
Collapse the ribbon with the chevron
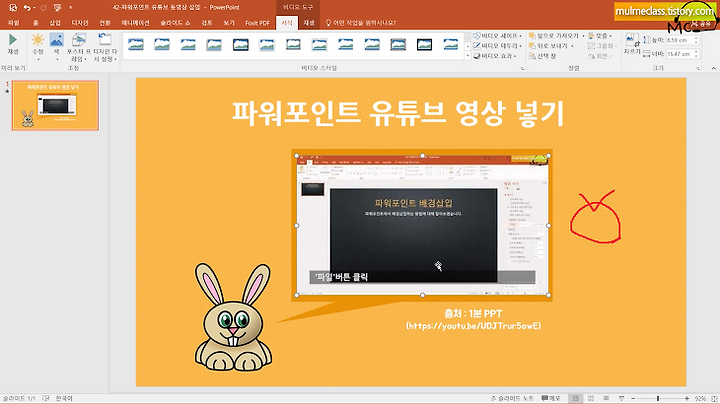click(714, 68)
